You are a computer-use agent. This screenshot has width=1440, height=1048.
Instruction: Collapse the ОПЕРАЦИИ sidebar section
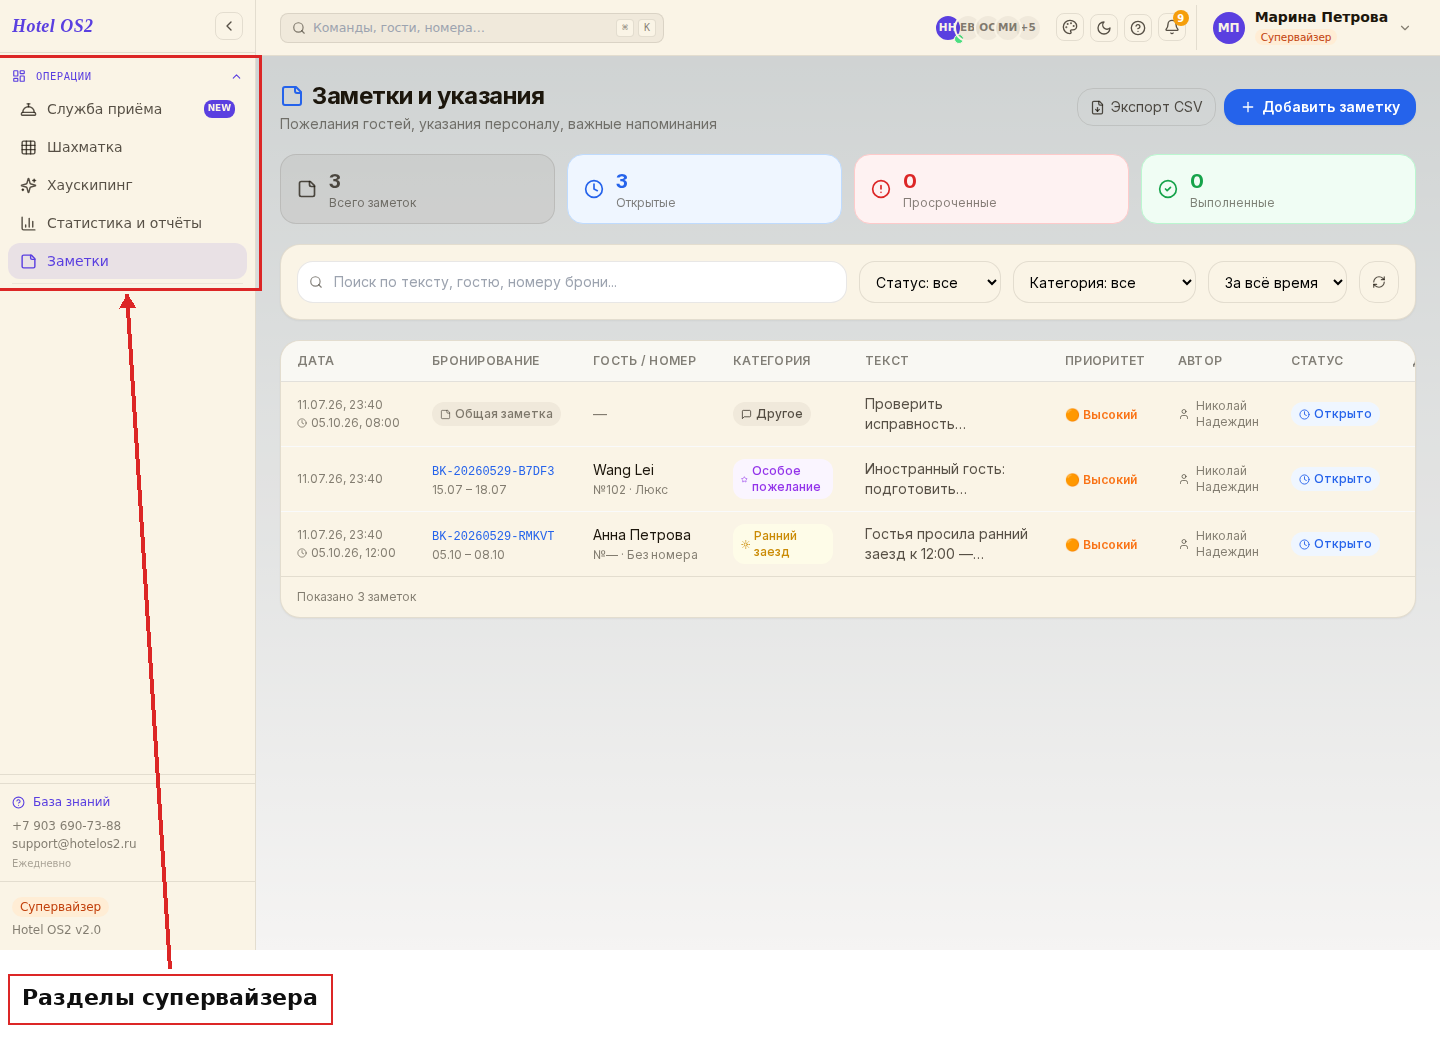point(127,76)
